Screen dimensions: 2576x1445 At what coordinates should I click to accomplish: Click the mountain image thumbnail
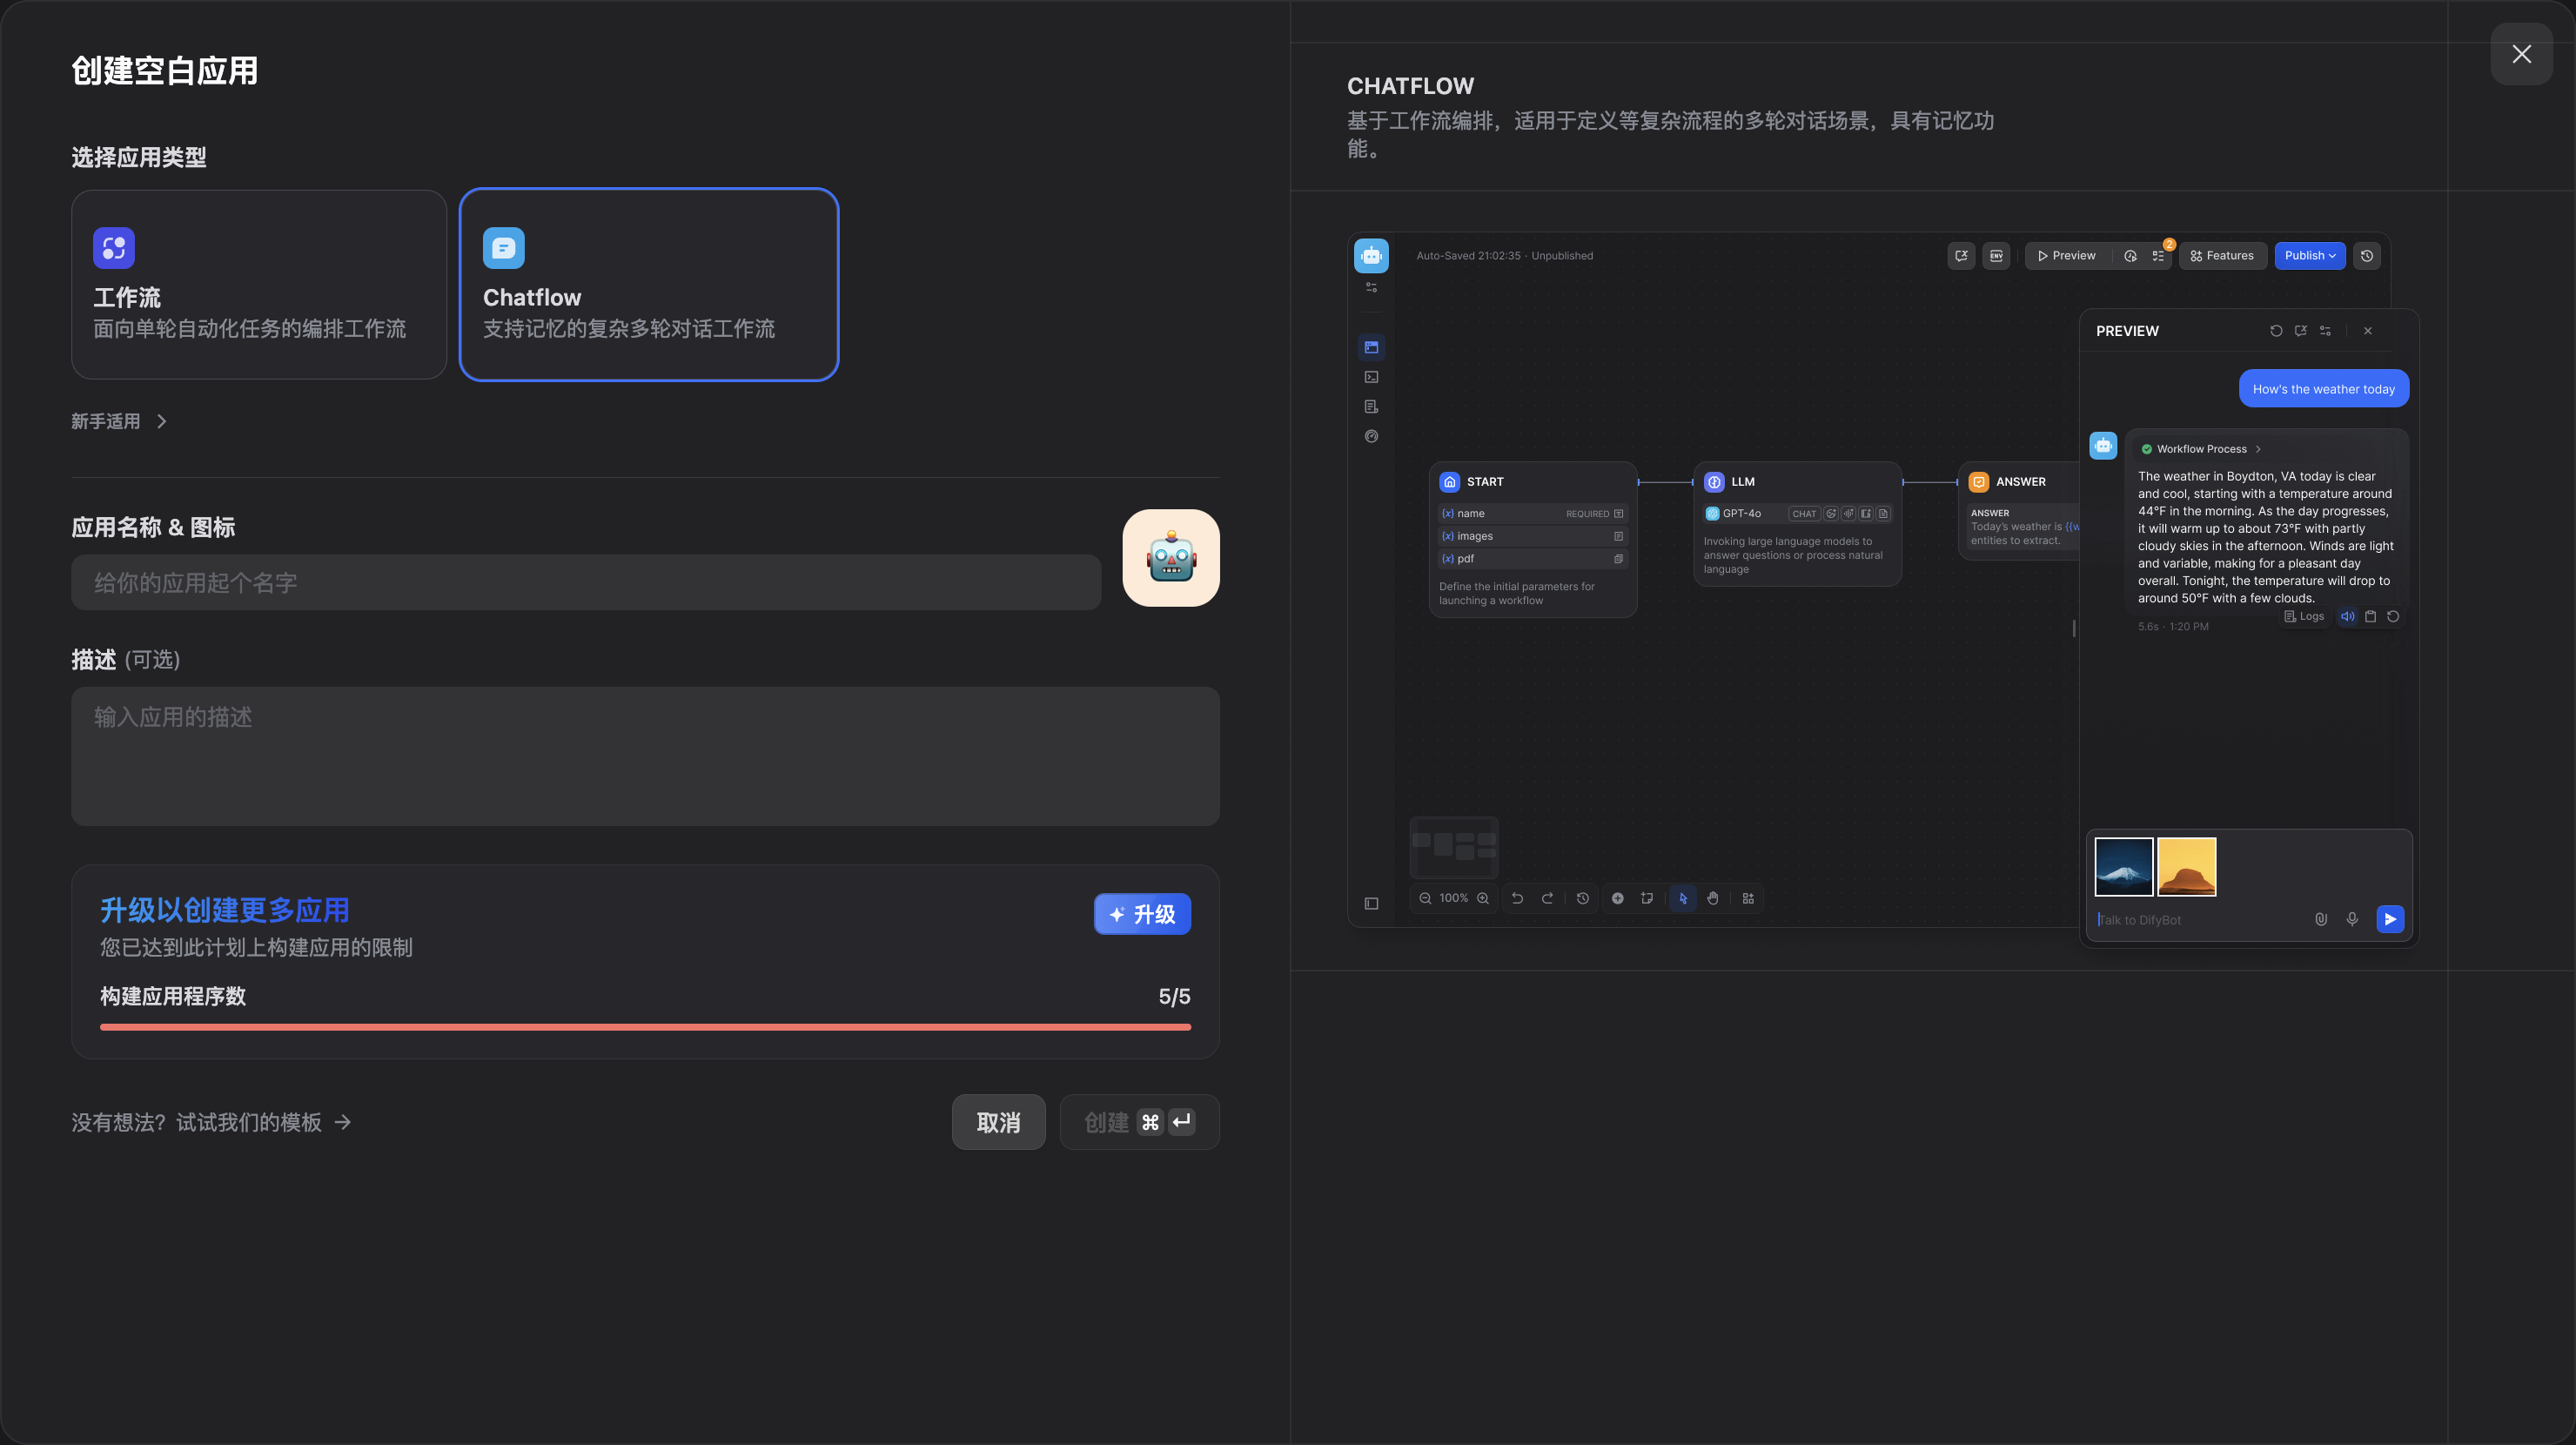tap(2123, 866)
